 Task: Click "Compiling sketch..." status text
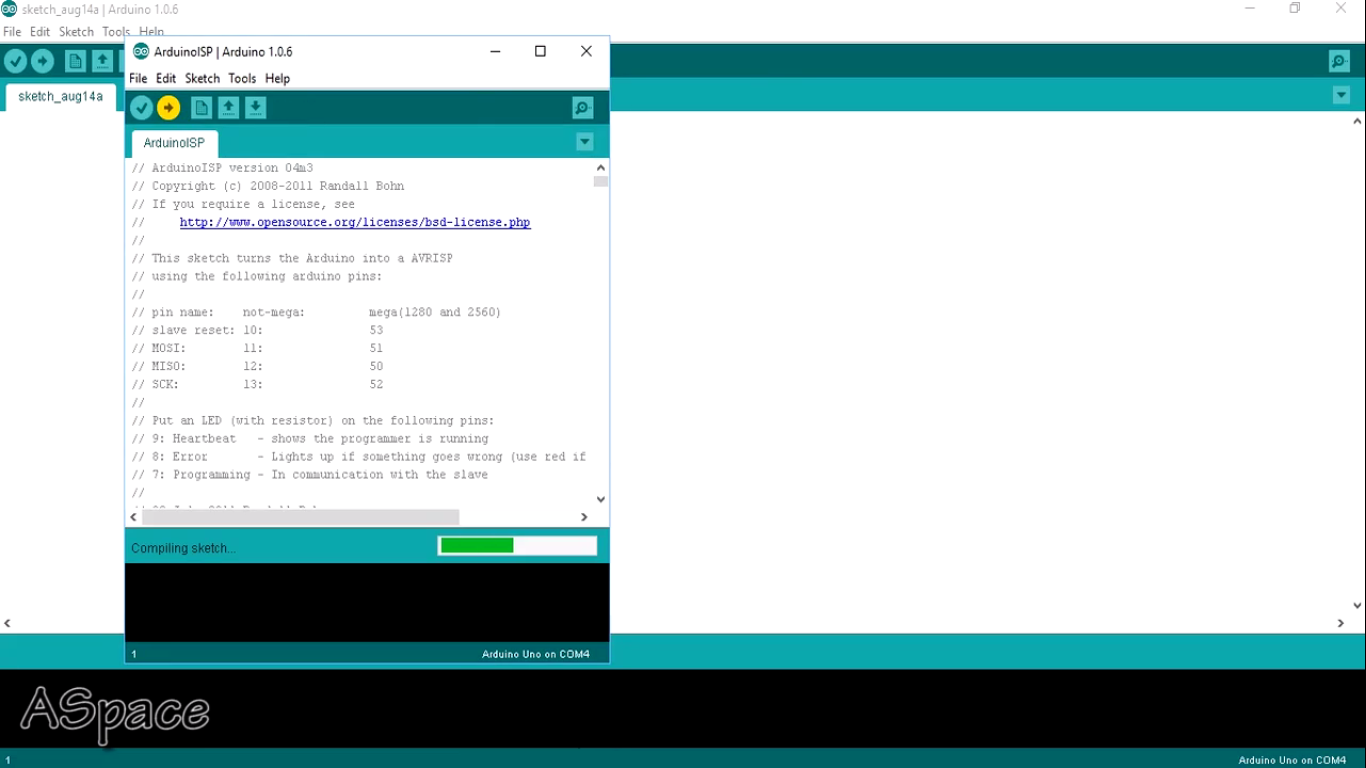[183, 548]
